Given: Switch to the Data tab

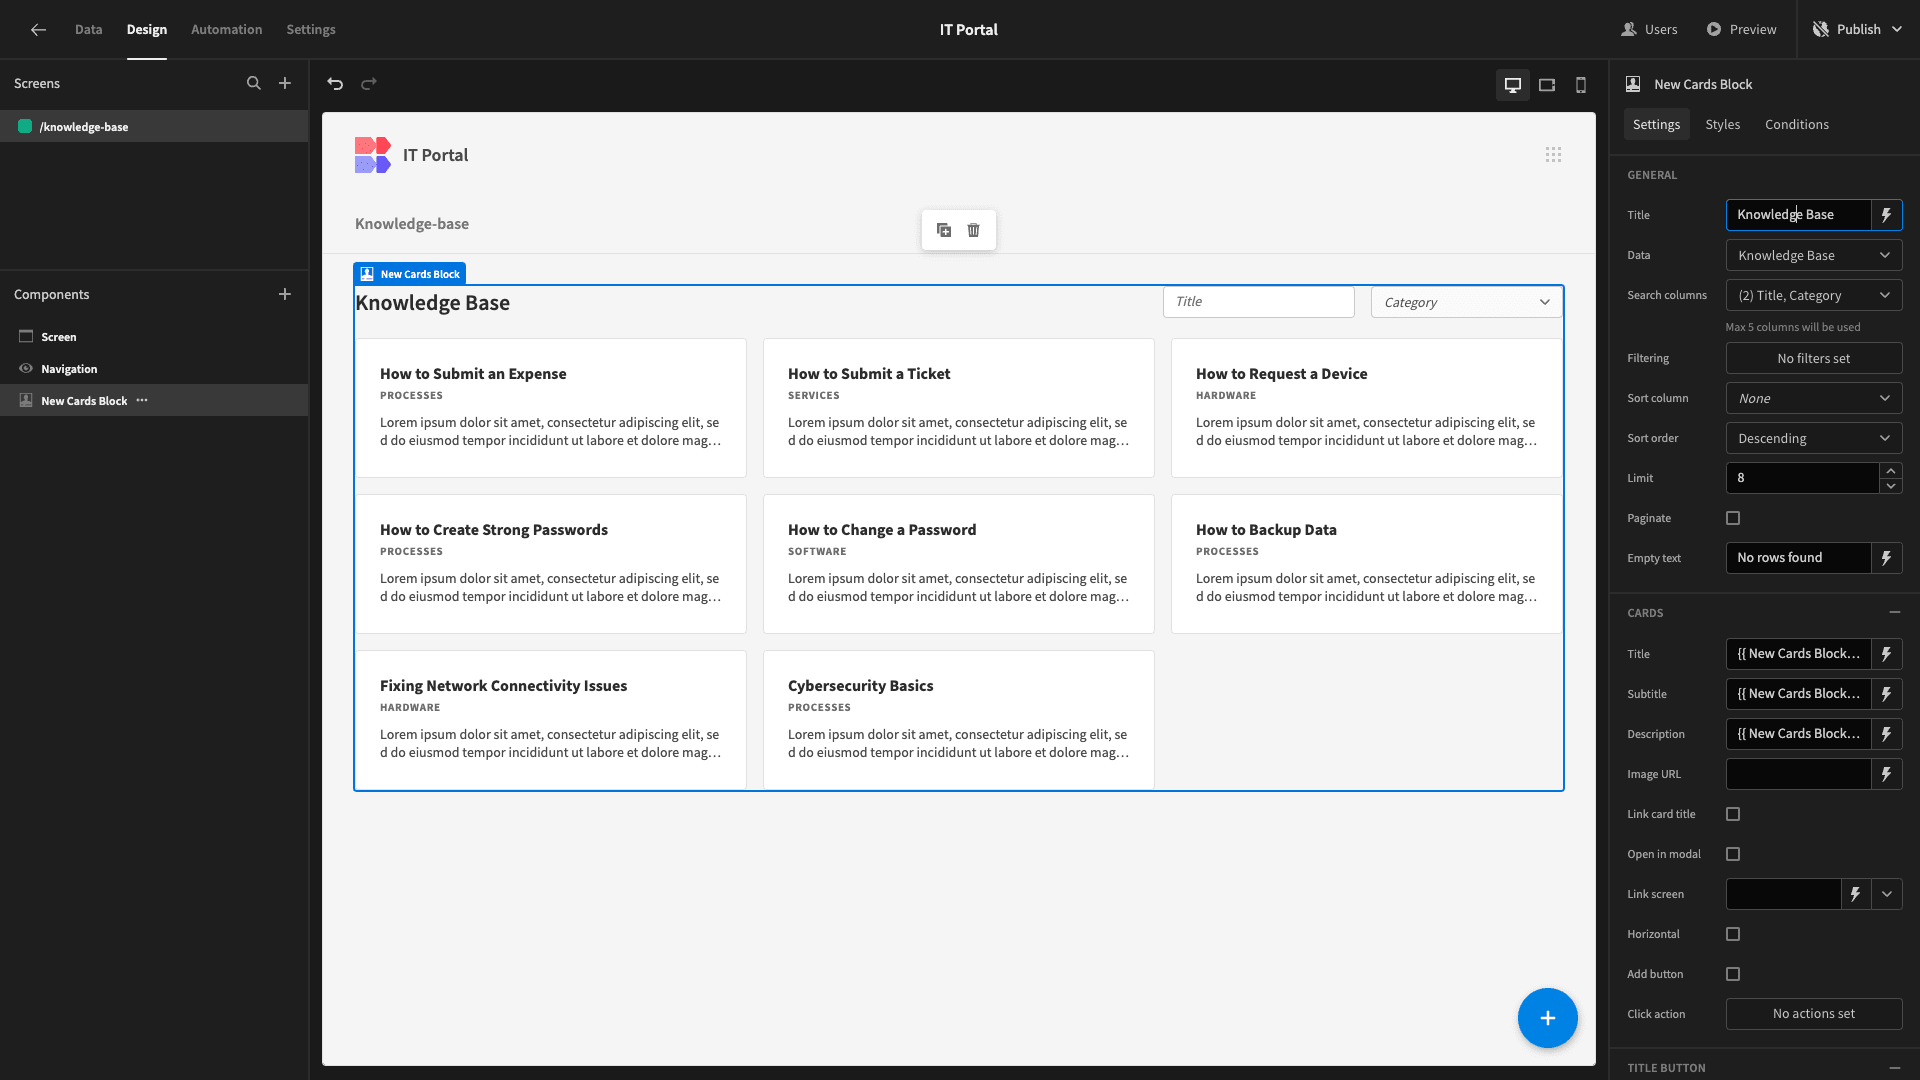Looking at the screenshot, I should [88, 30].
